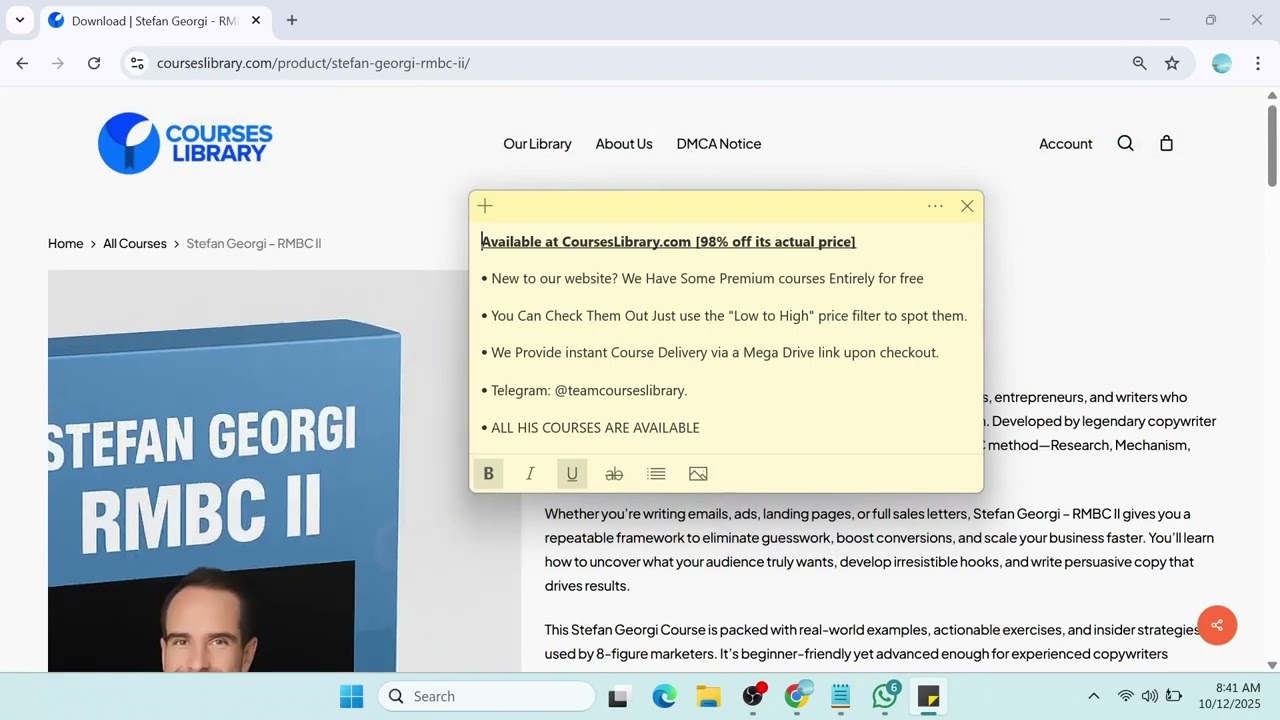Click the 'Telegram: @teamcourseslibrary.' note line
Image resolution: width=1280 pixels, height=720 pixels.
pos(589,390)
